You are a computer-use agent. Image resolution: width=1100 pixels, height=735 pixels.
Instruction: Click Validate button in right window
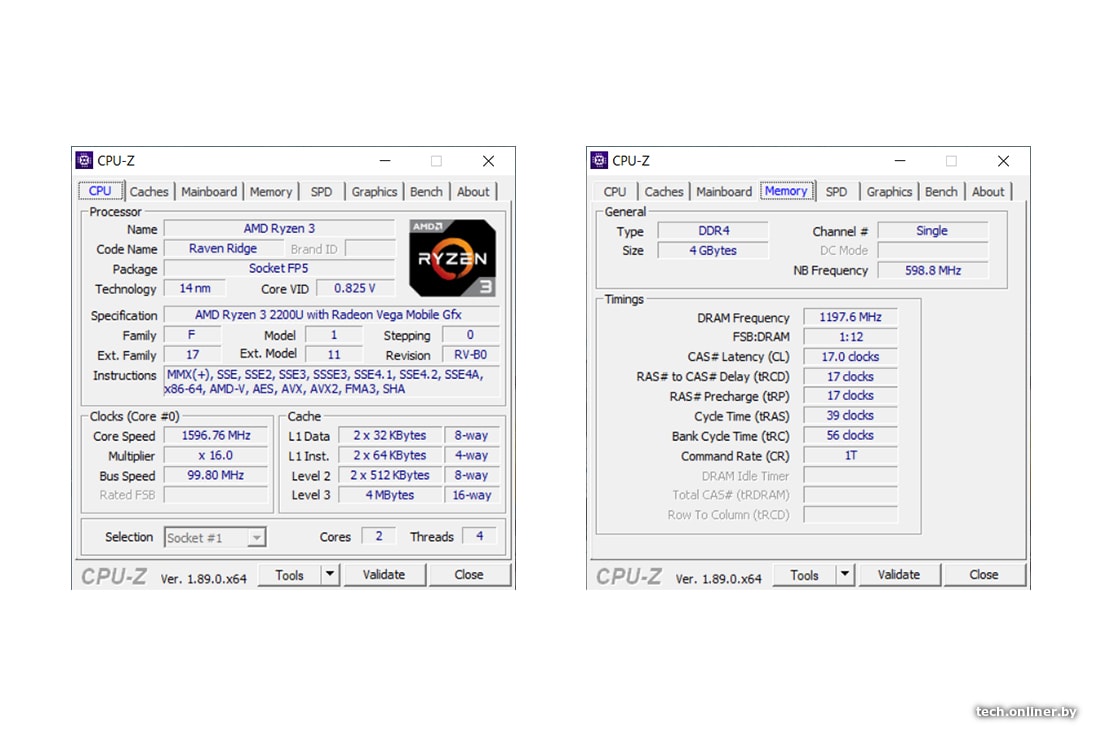point(899,574)
